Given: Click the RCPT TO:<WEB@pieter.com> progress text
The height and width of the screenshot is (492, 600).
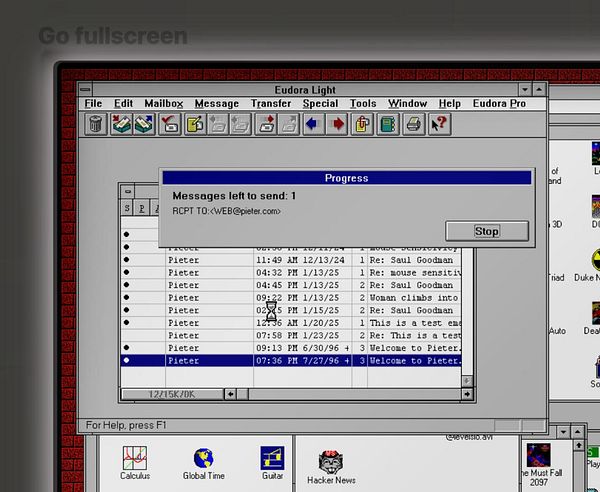Looking at the screenshot, I should 227,211.
